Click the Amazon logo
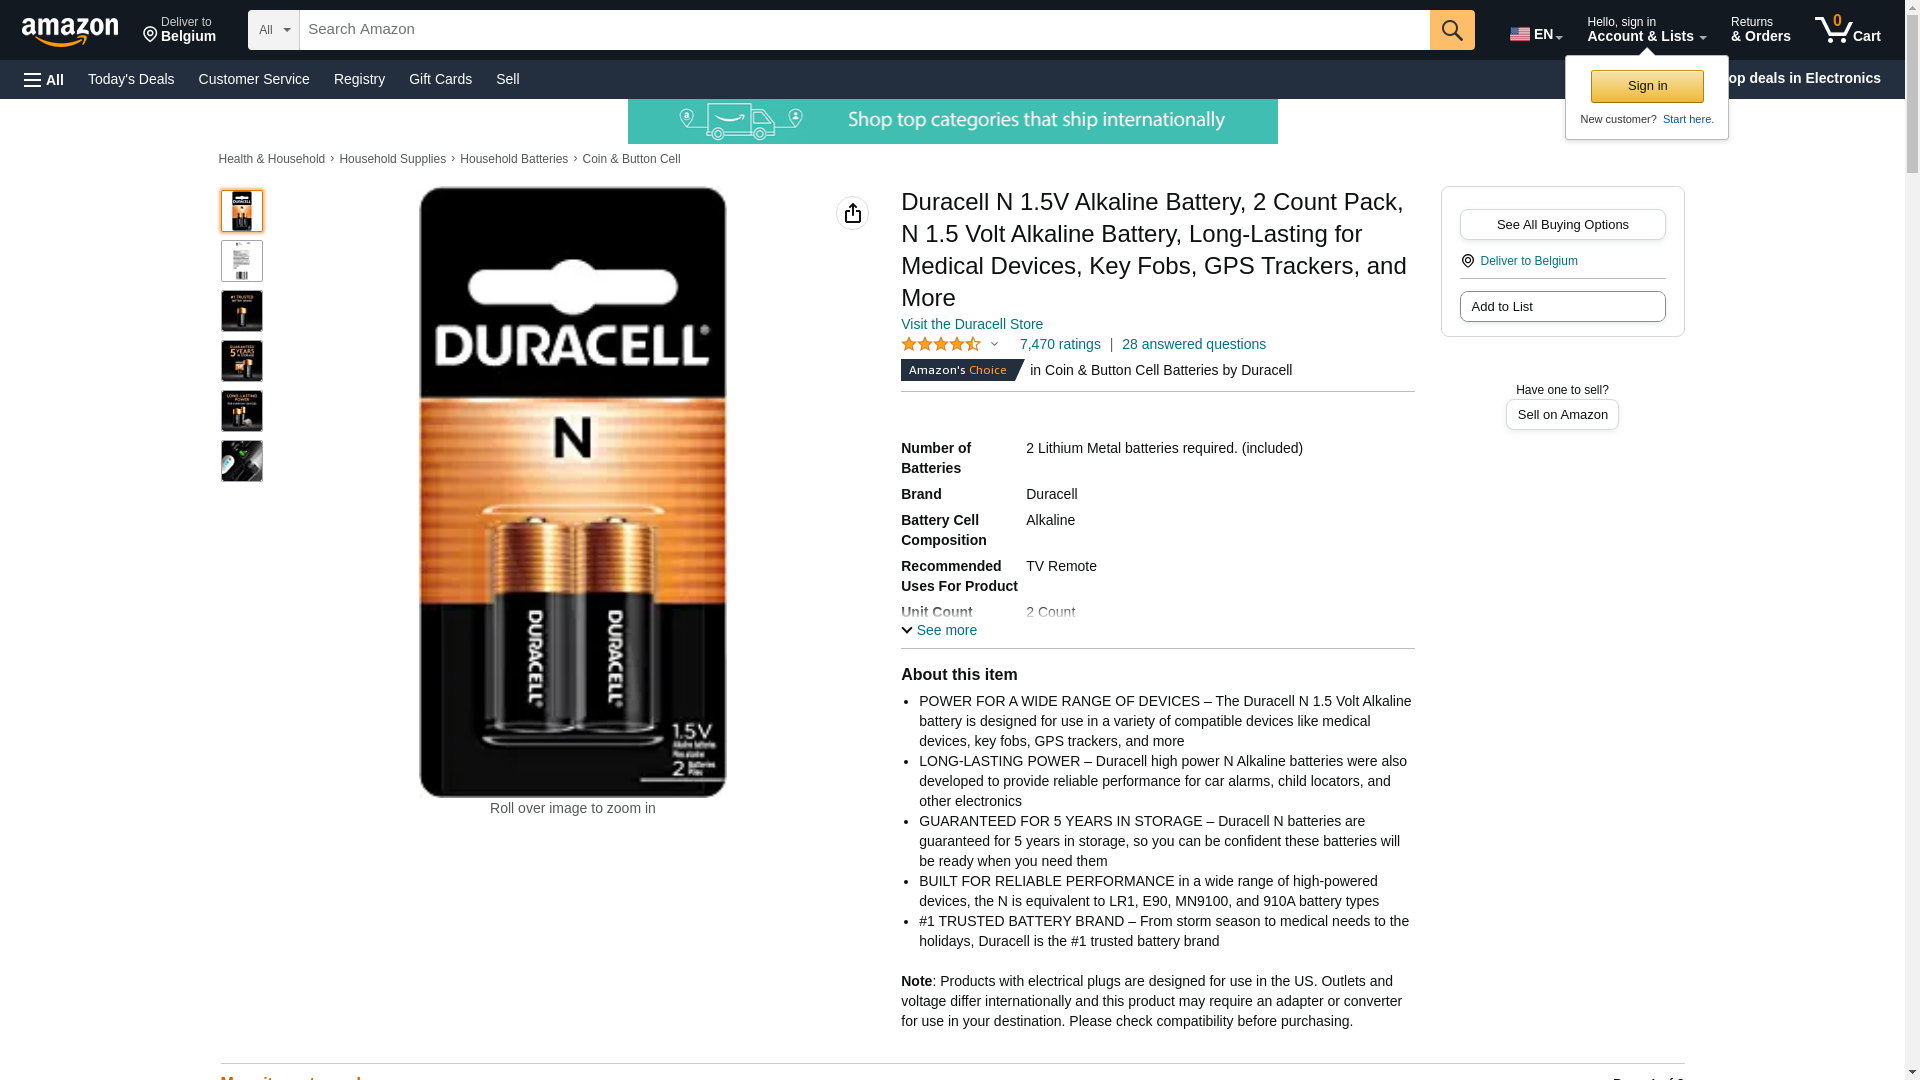Screen dimensions: 1920x1080 (x=70, y=31)
